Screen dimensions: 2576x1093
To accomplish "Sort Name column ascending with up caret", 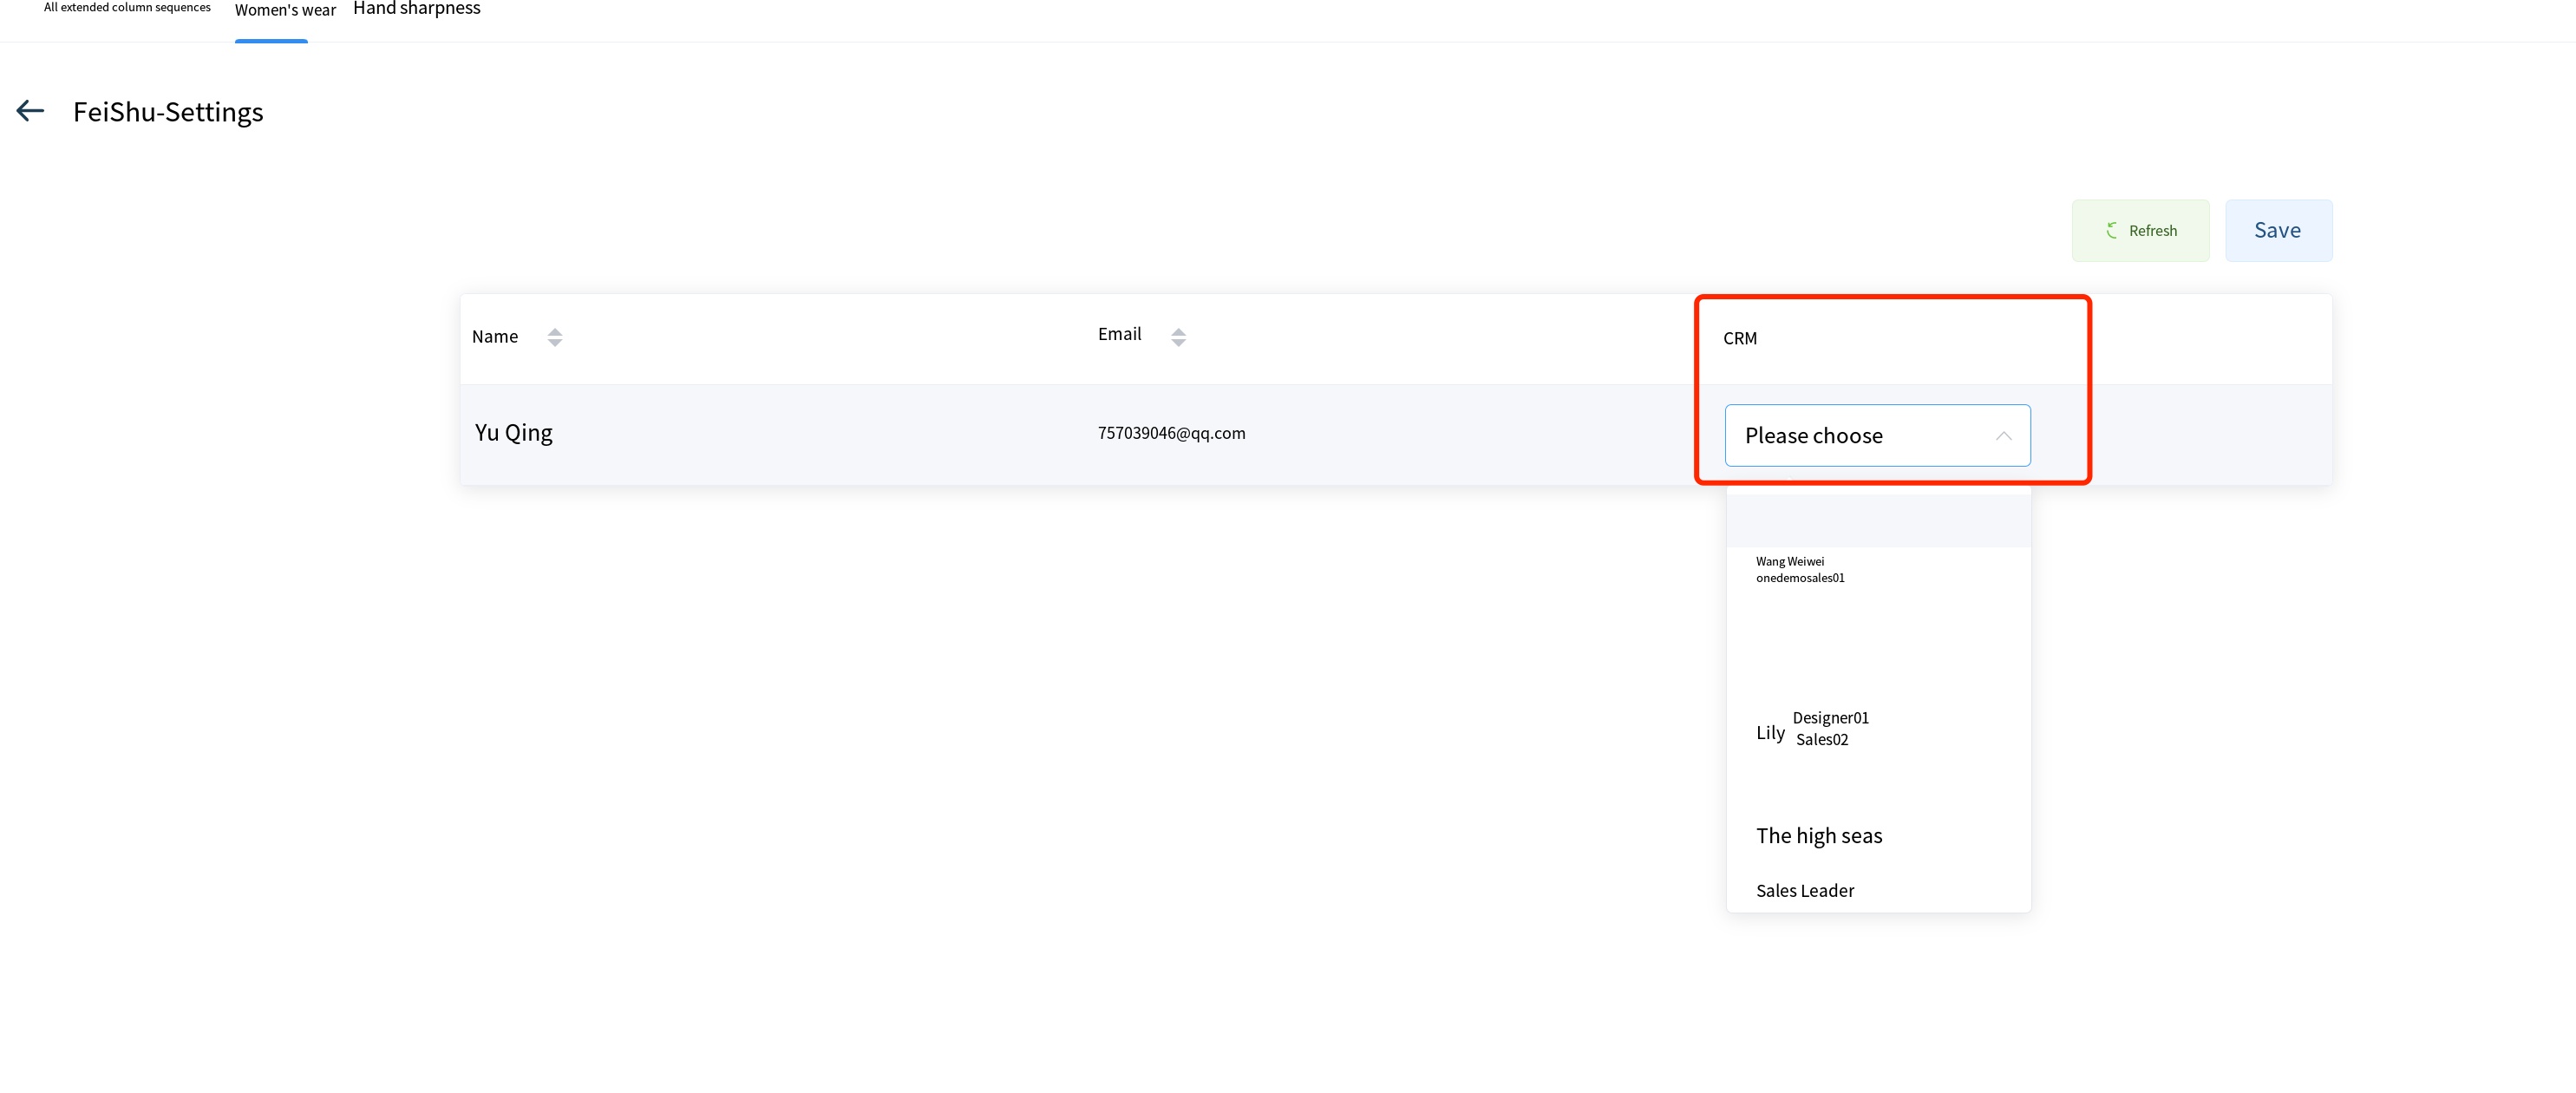I will tap(555, 331).
